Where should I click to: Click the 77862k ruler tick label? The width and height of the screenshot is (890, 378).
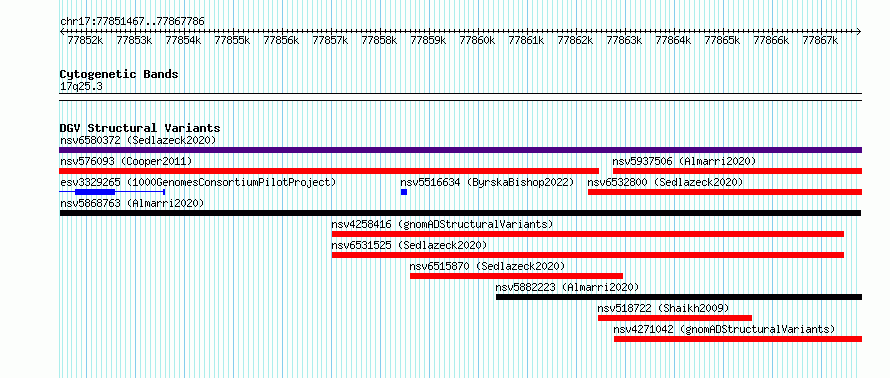click(576, 40)
